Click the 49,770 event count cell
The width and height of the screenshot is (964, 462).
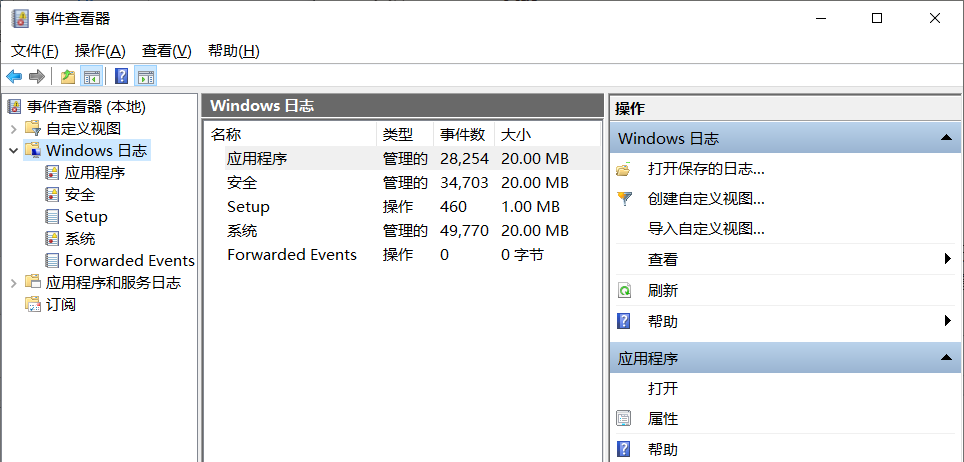tap(464, 231)
